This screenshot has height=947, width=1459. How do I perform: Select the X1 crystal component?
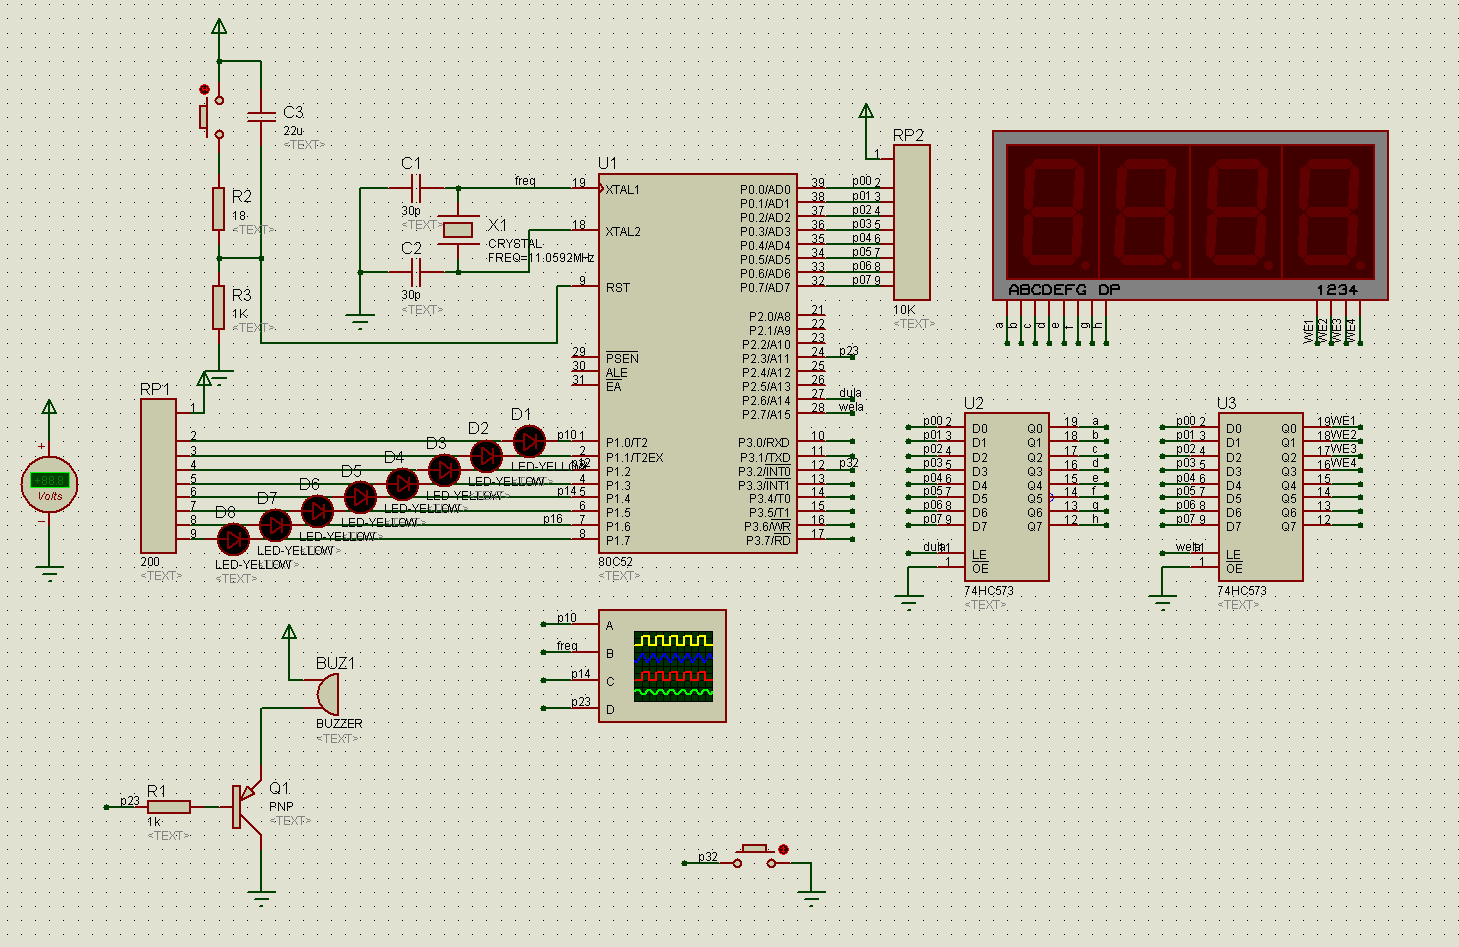coord(458,229)
